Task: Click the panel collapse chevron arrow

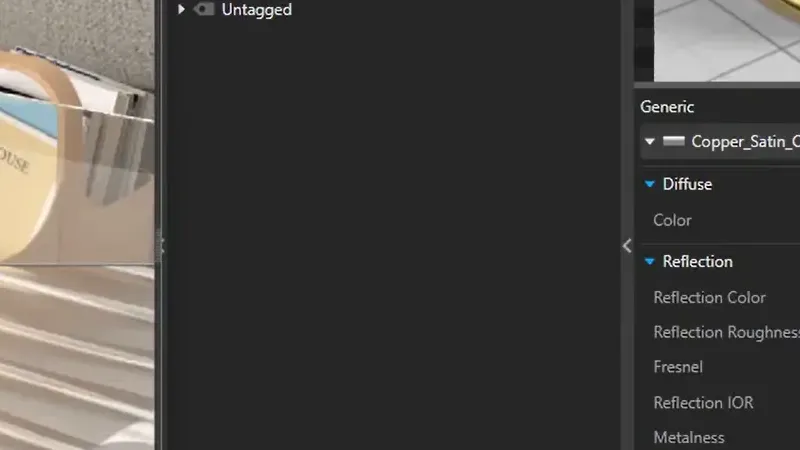Action: click(x=627, y=246)
